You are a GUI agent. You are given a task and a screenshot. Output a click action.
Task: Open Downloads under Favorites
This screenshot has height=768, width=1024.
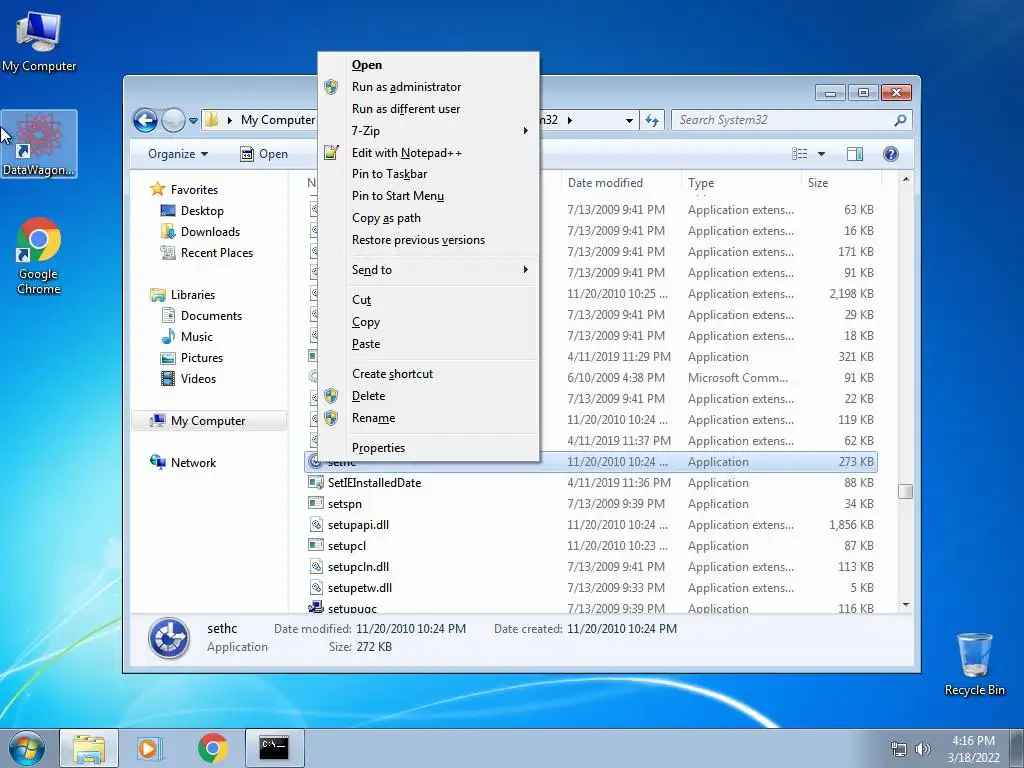coord(210,232)
